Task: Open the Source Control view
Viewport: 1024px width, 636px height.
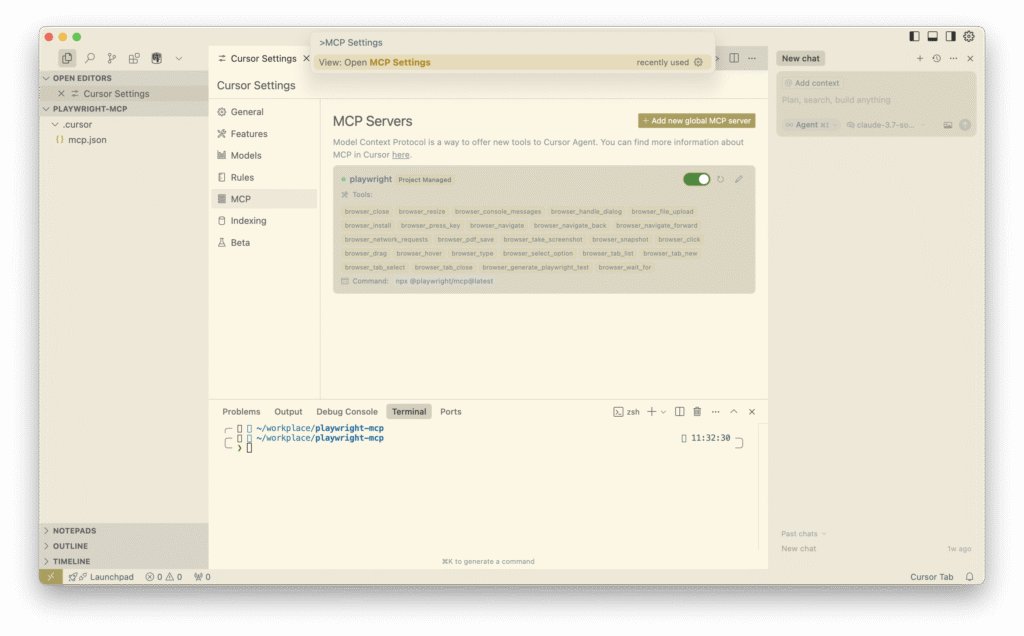Action: click(112, 59)
